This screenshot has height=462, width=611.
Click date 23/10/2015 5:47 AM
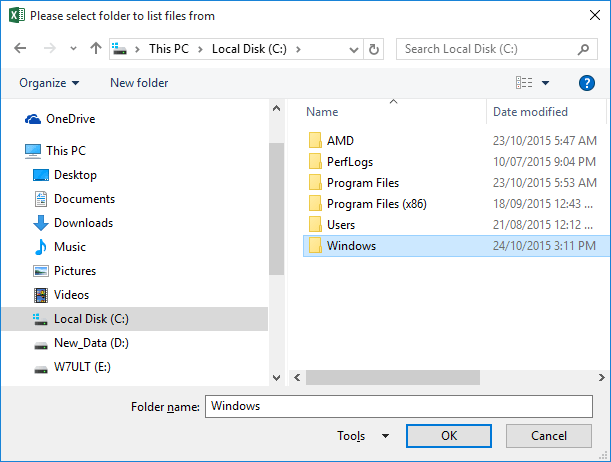tap(544, 141)
